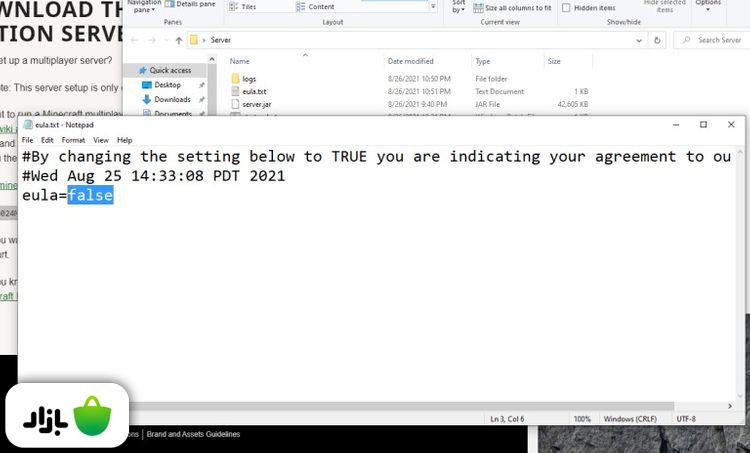
Task: Click the Refresh button beside address bar
Action: coord(657,40)
